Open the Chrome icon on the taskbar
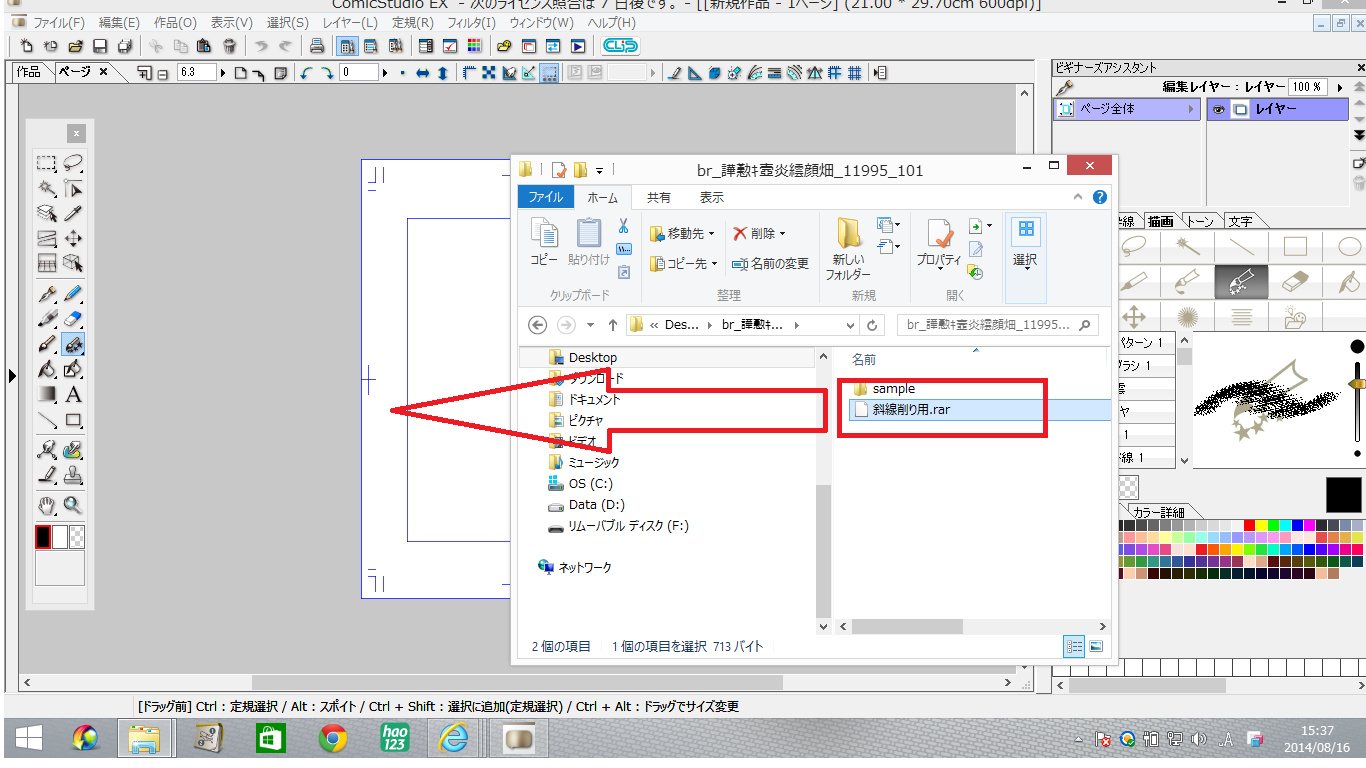Viewport: 1366px width, 768px height. click(333, 738)
